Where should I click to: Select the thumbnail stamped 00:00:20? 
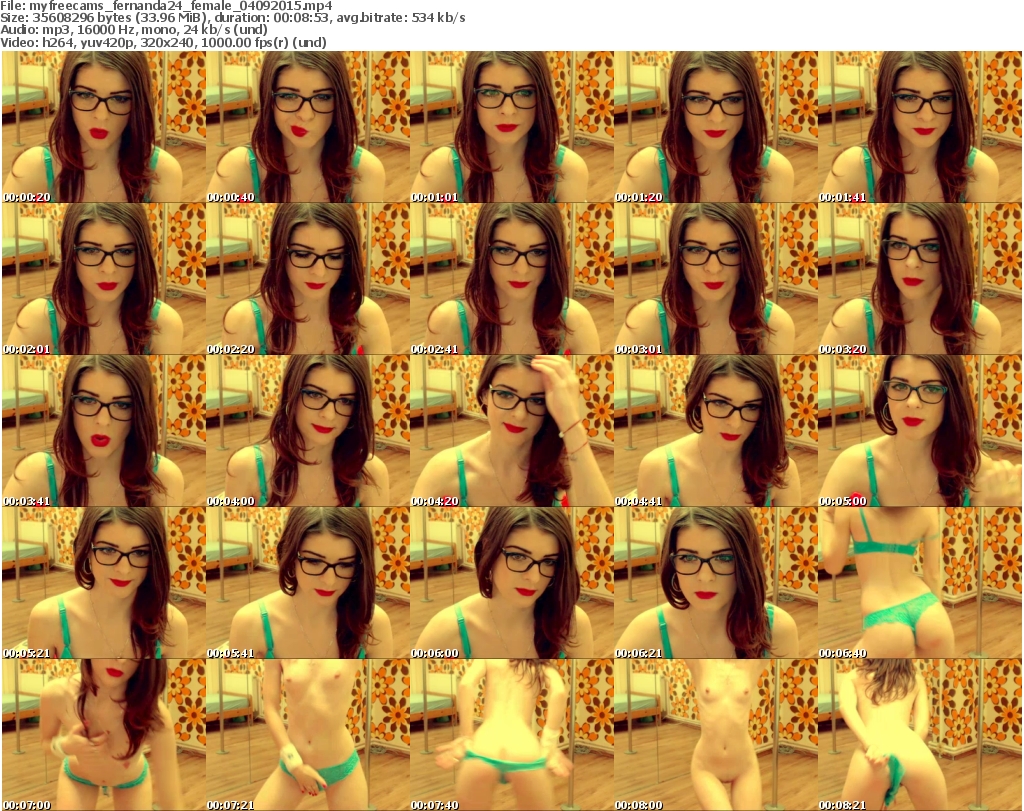(x=104, y=127)
